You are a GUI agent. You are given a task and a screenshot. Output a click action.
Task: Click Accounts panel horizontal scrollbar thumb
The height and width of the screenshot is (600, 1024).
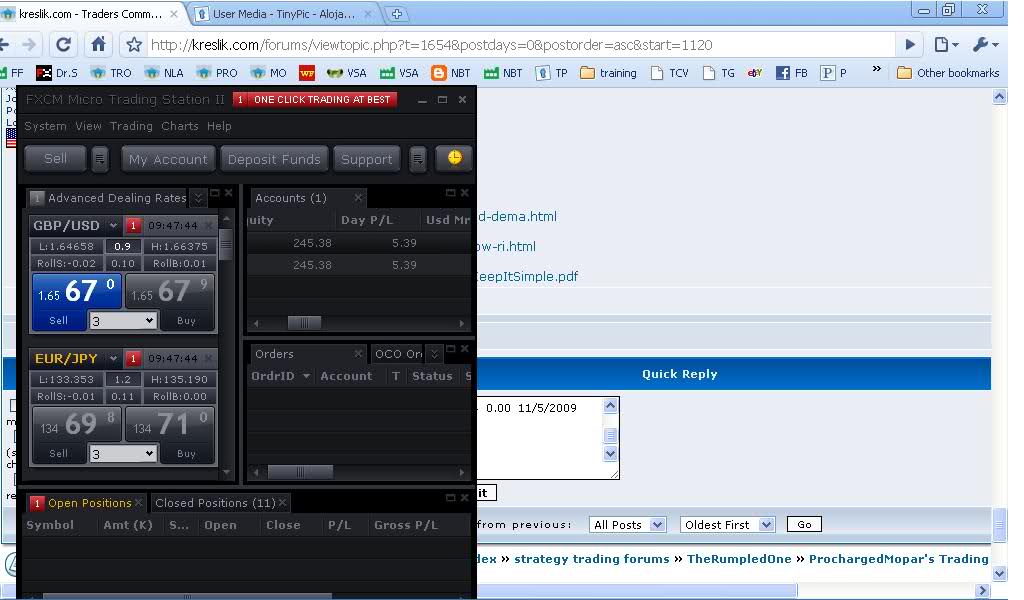[304, 323]
